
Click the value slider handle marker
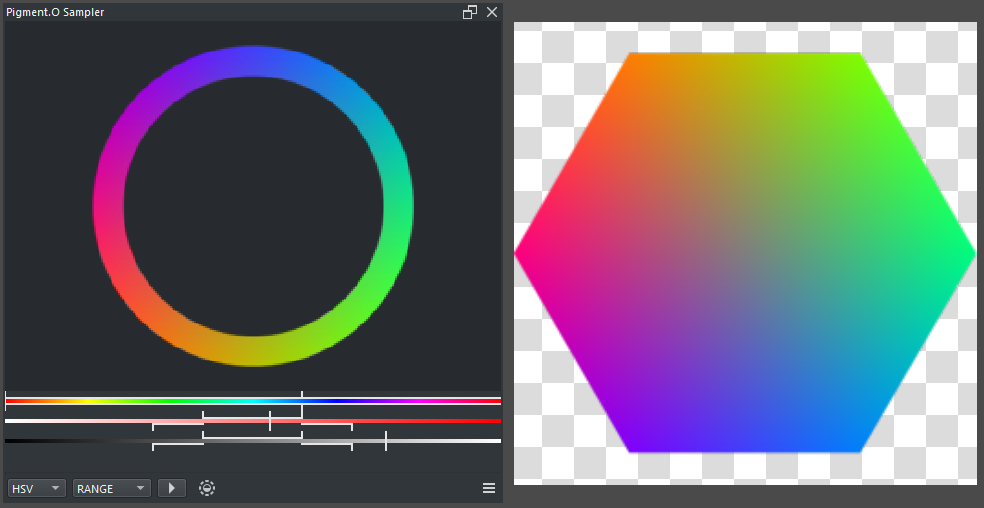(386, 441)
